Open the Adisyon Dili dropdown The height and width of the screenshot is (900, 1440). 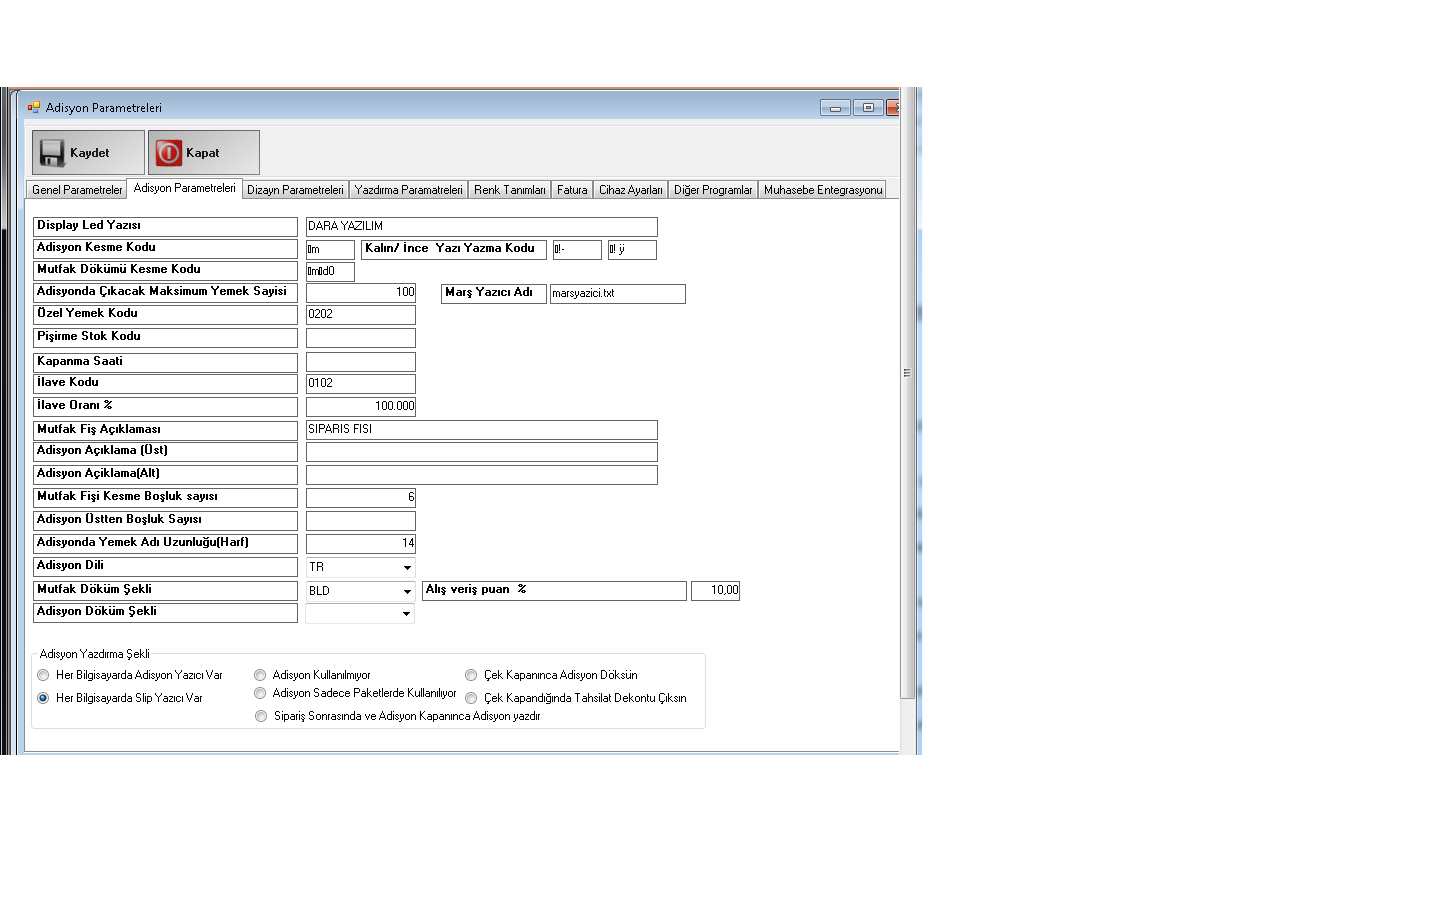point(407,567)
